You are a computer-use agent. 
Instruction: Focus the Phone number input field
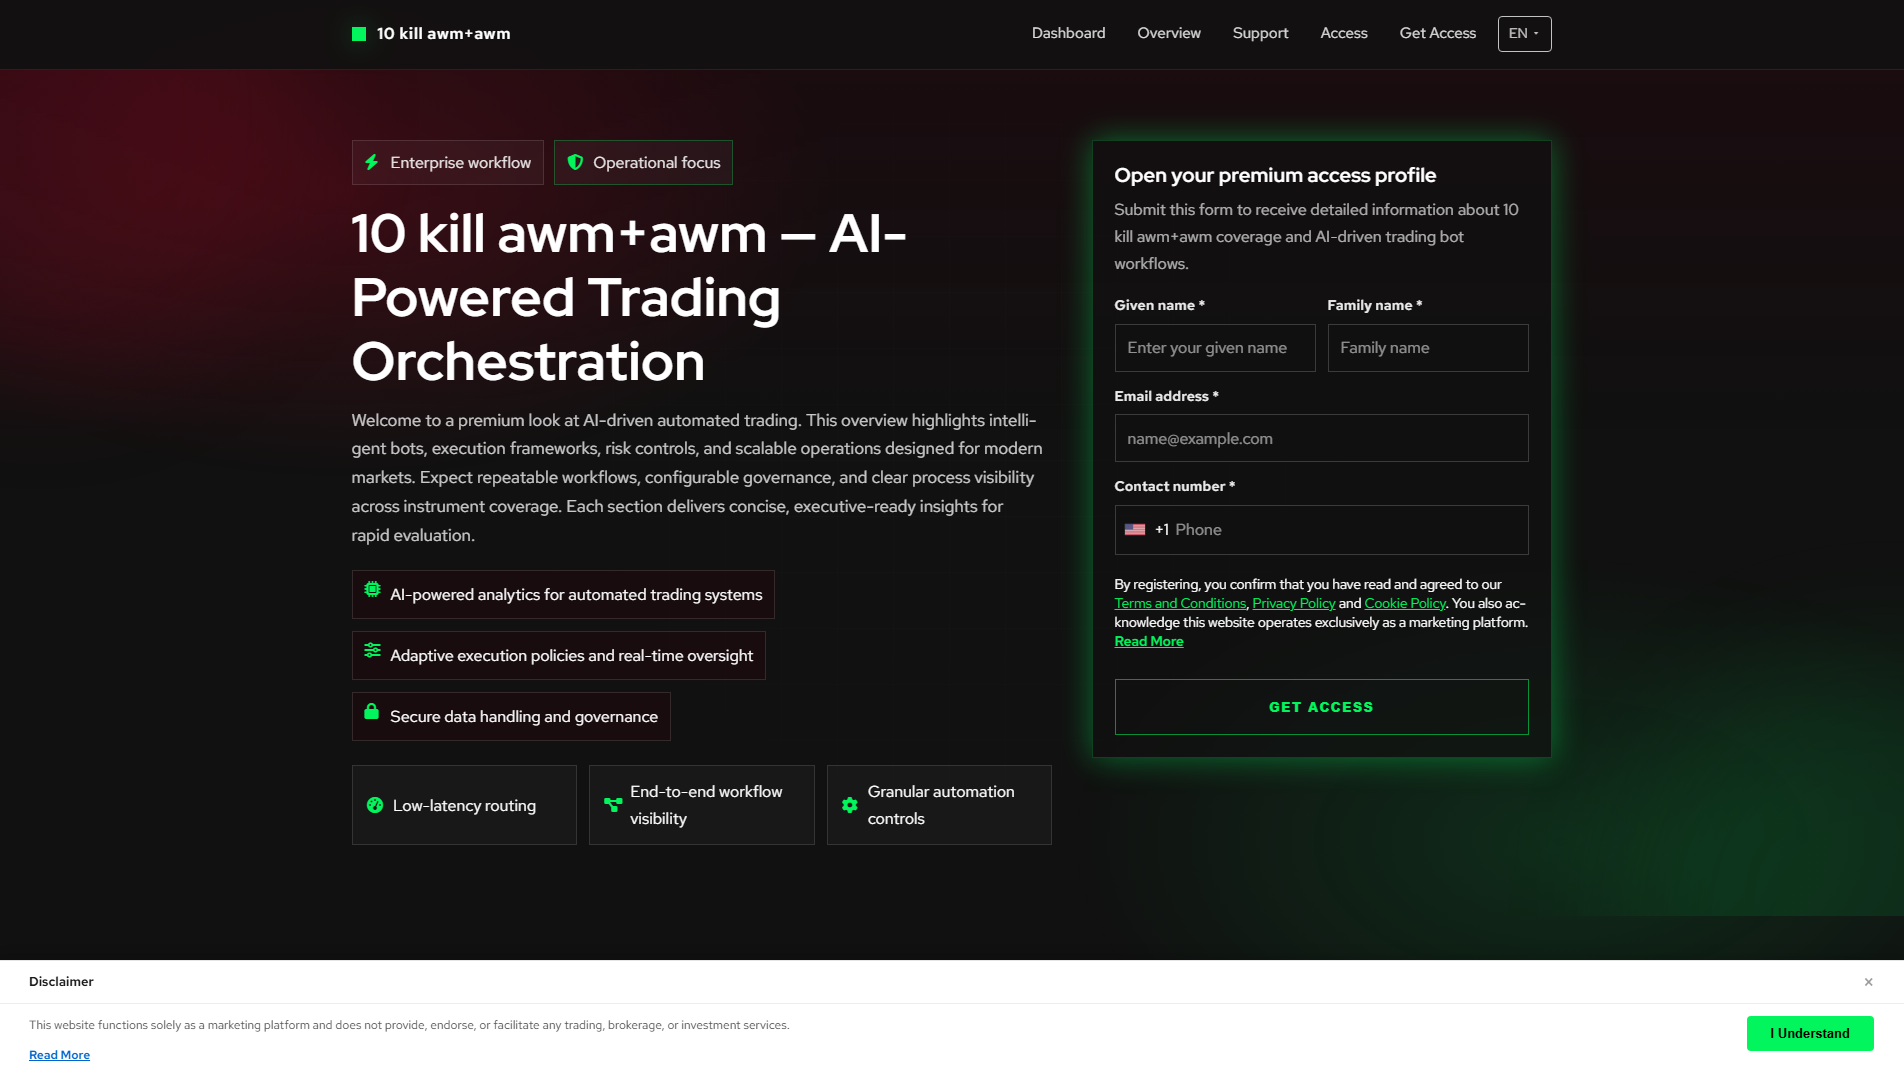click(x=1321, y=530)
